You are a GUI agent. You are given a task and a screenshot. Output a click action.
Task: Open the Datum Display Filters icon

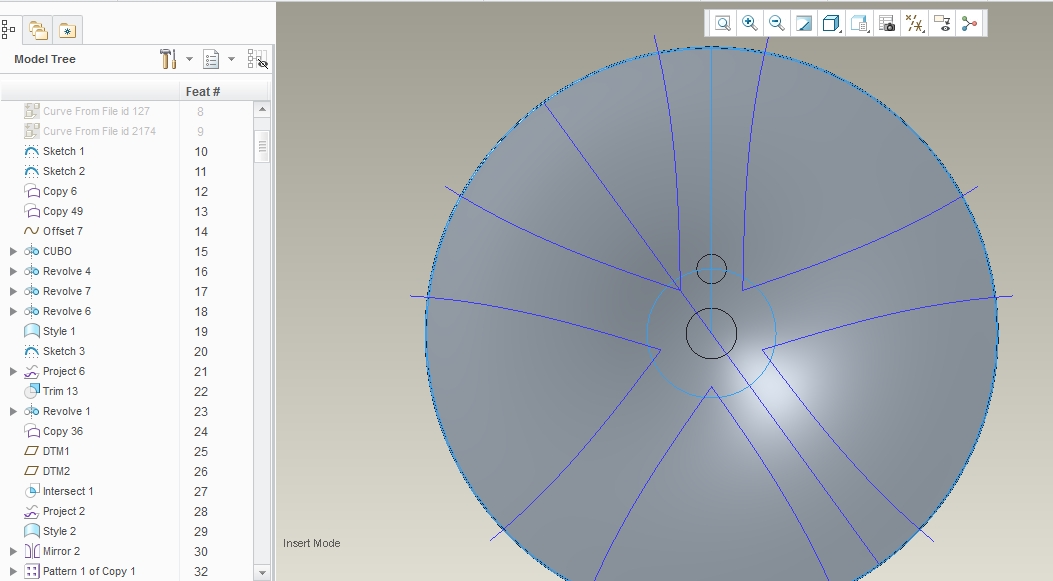click(914, 24)
